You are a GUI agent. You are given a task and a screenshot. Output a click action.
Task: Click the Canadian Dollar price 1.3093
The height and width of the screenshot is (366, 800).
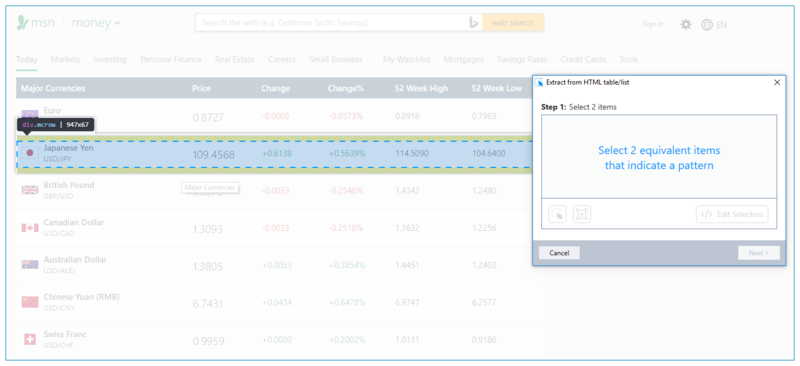tap(208, 229)
